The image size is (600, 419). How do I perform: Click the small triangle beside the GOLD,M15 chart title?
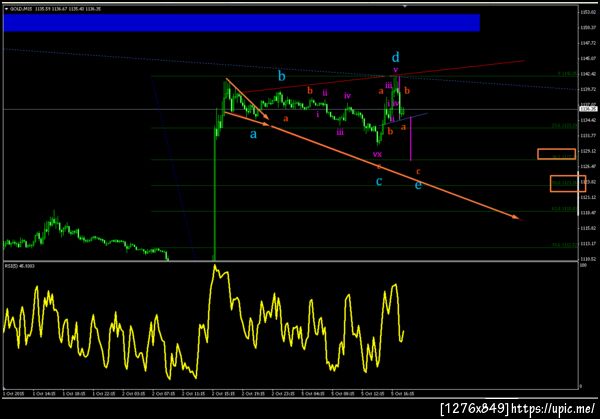7,9
